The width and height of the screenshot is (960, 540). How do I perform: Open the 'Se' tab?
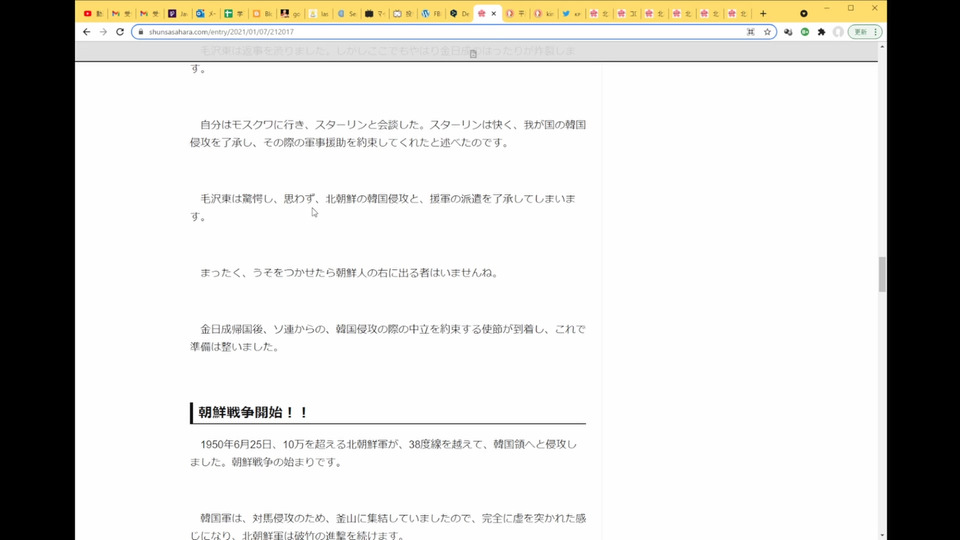tap(347, 13)
